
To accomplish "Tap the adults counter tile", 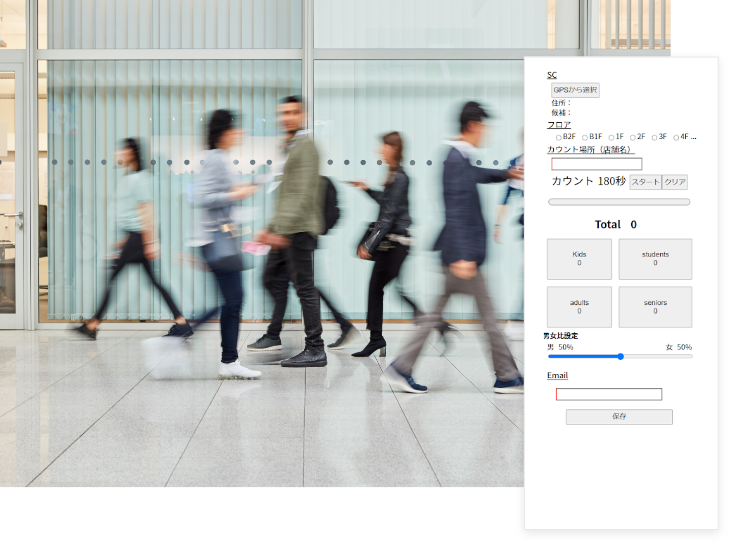I will [579, 307].
